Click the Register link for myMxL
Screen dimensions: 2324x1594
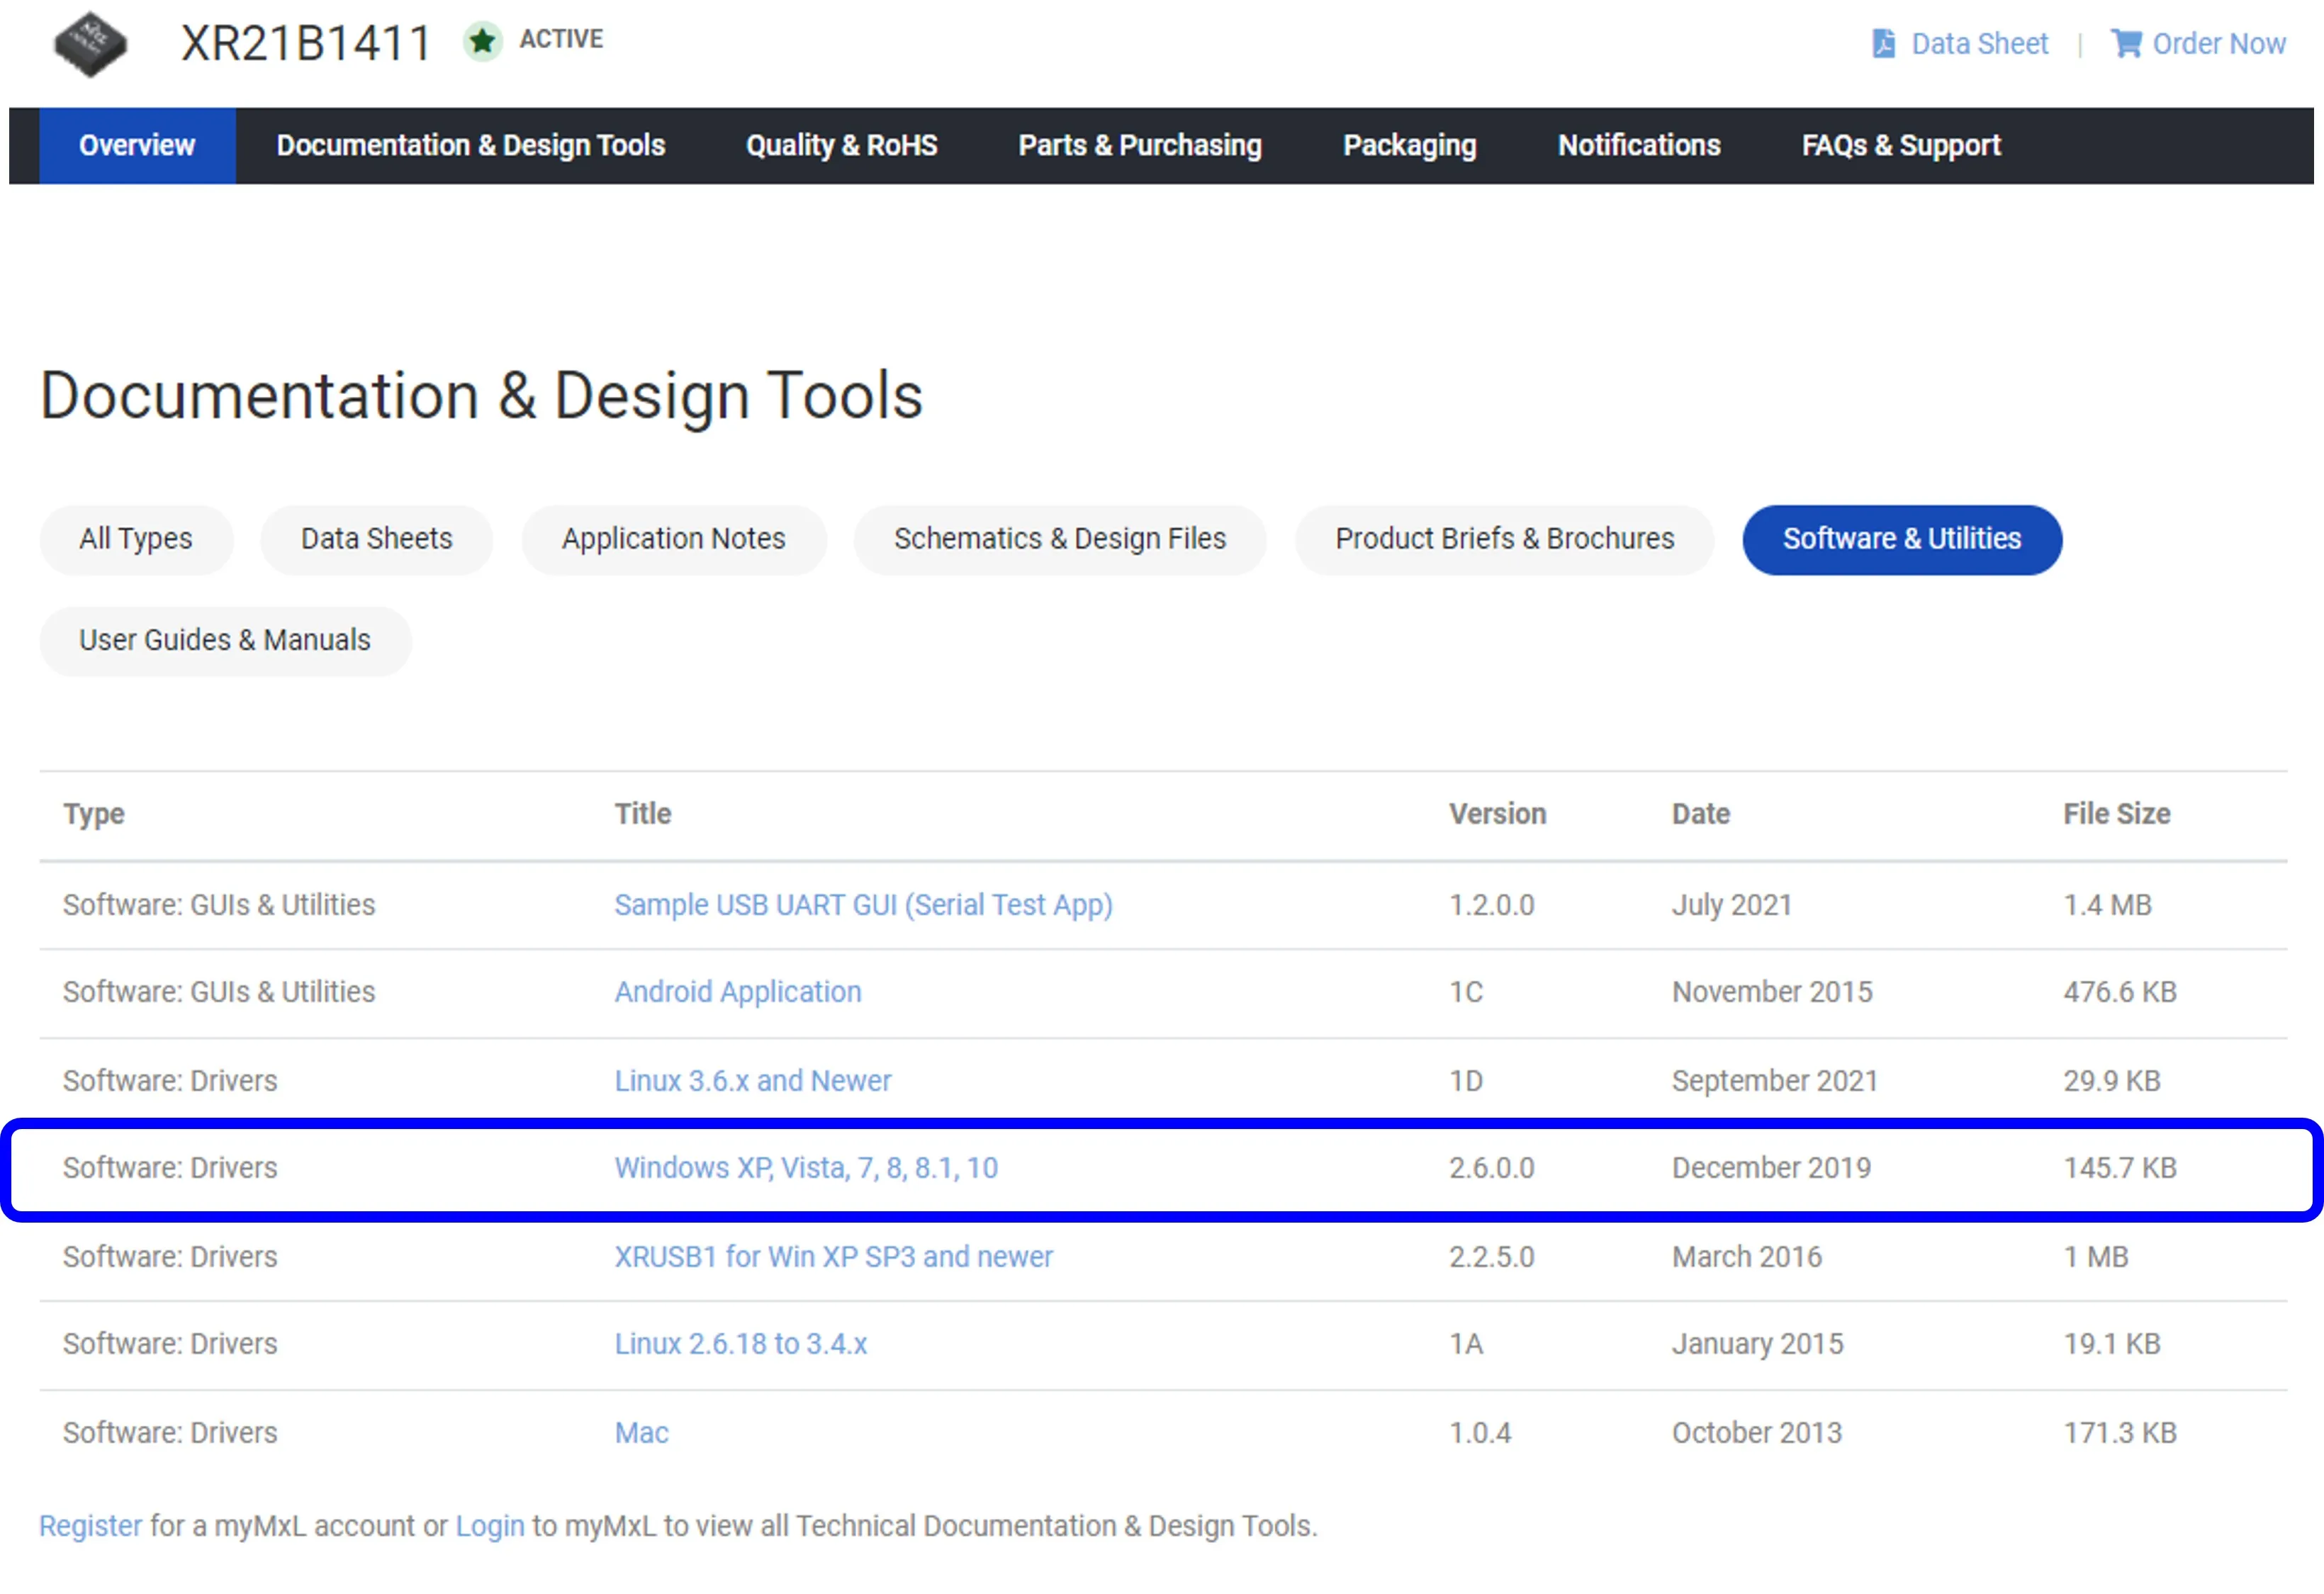(90, 1526)
